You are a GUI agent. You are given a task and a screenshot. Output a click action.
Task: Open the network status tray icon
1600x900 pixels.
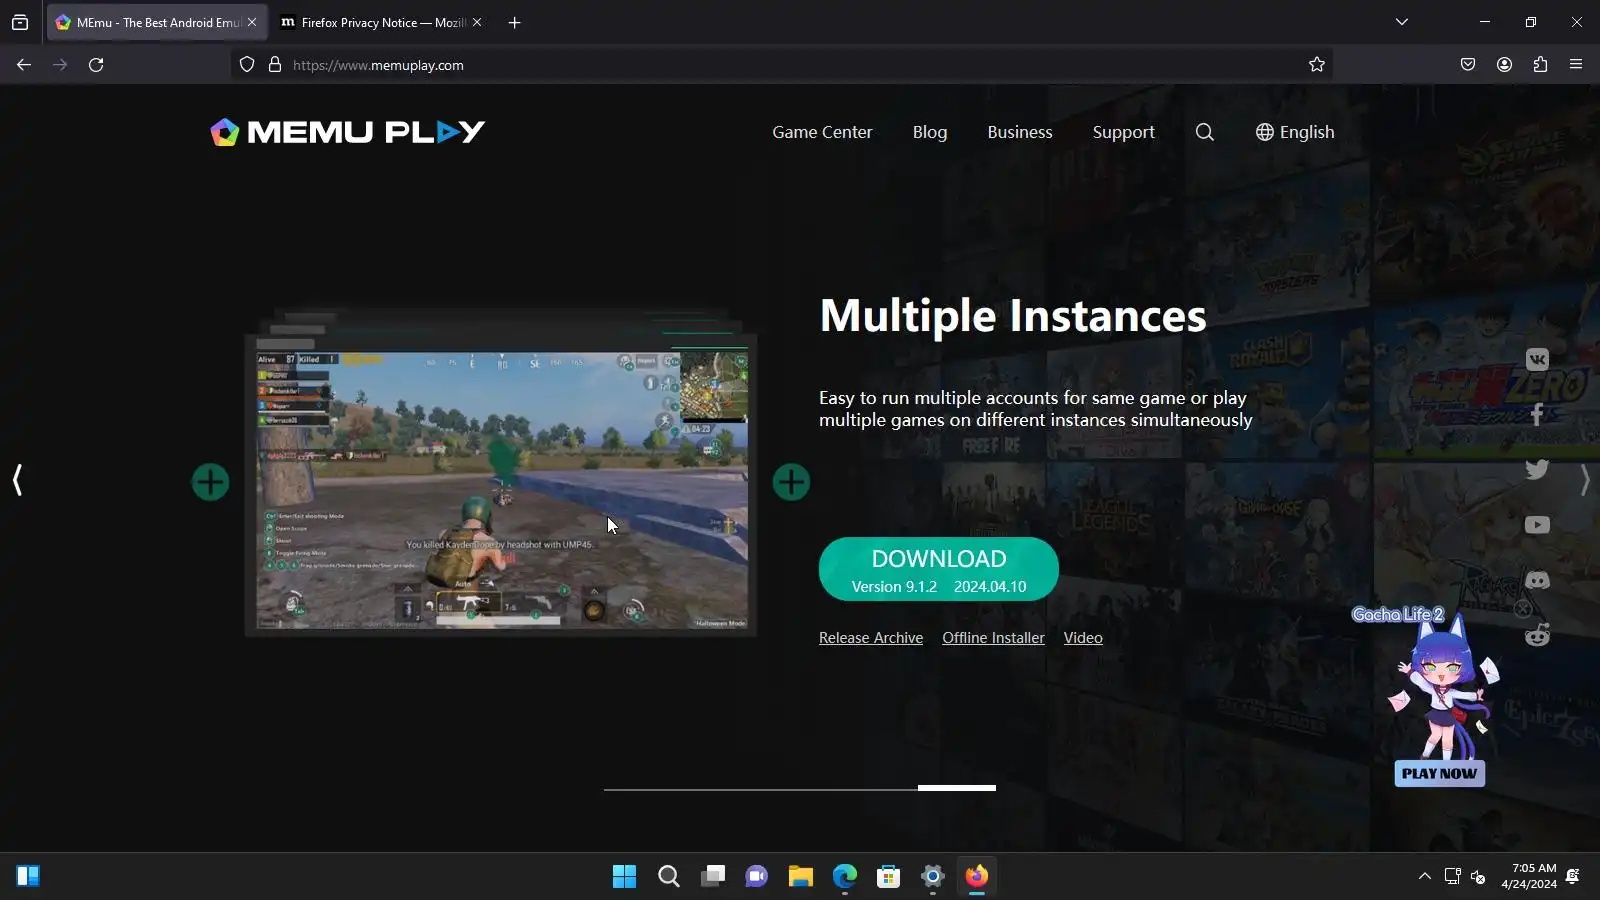point(1452,877)
